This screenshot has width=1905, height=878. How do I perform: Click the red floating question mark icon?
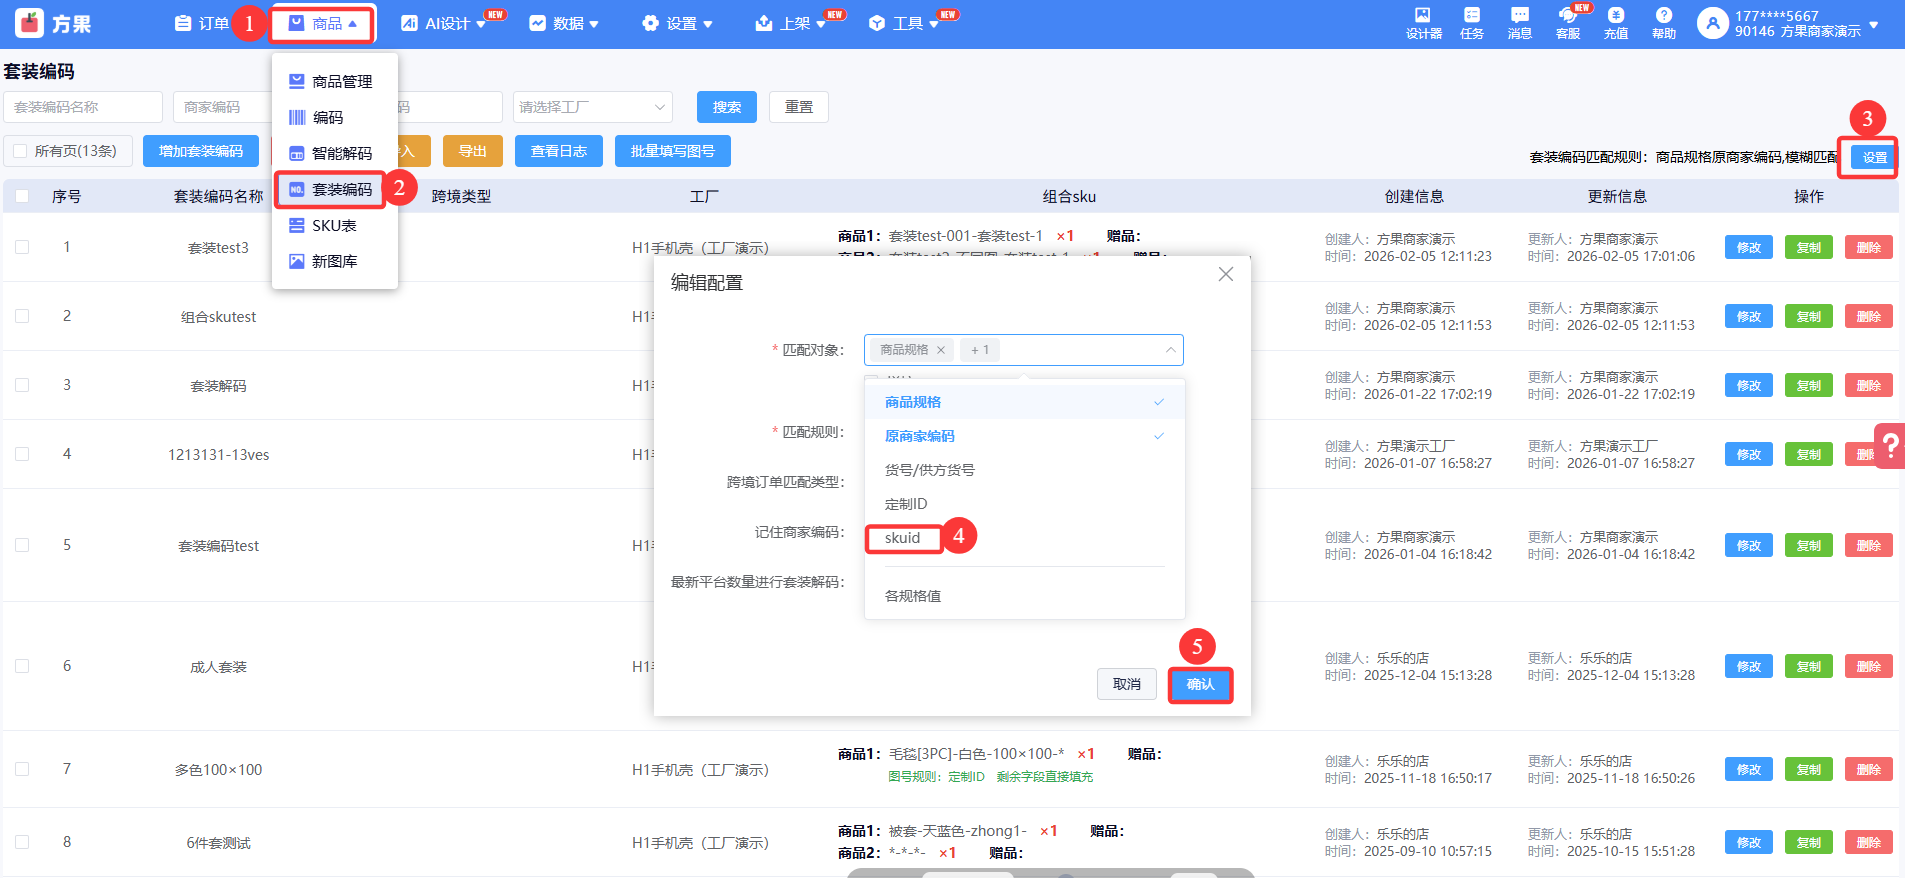(x=1890, y=446)
